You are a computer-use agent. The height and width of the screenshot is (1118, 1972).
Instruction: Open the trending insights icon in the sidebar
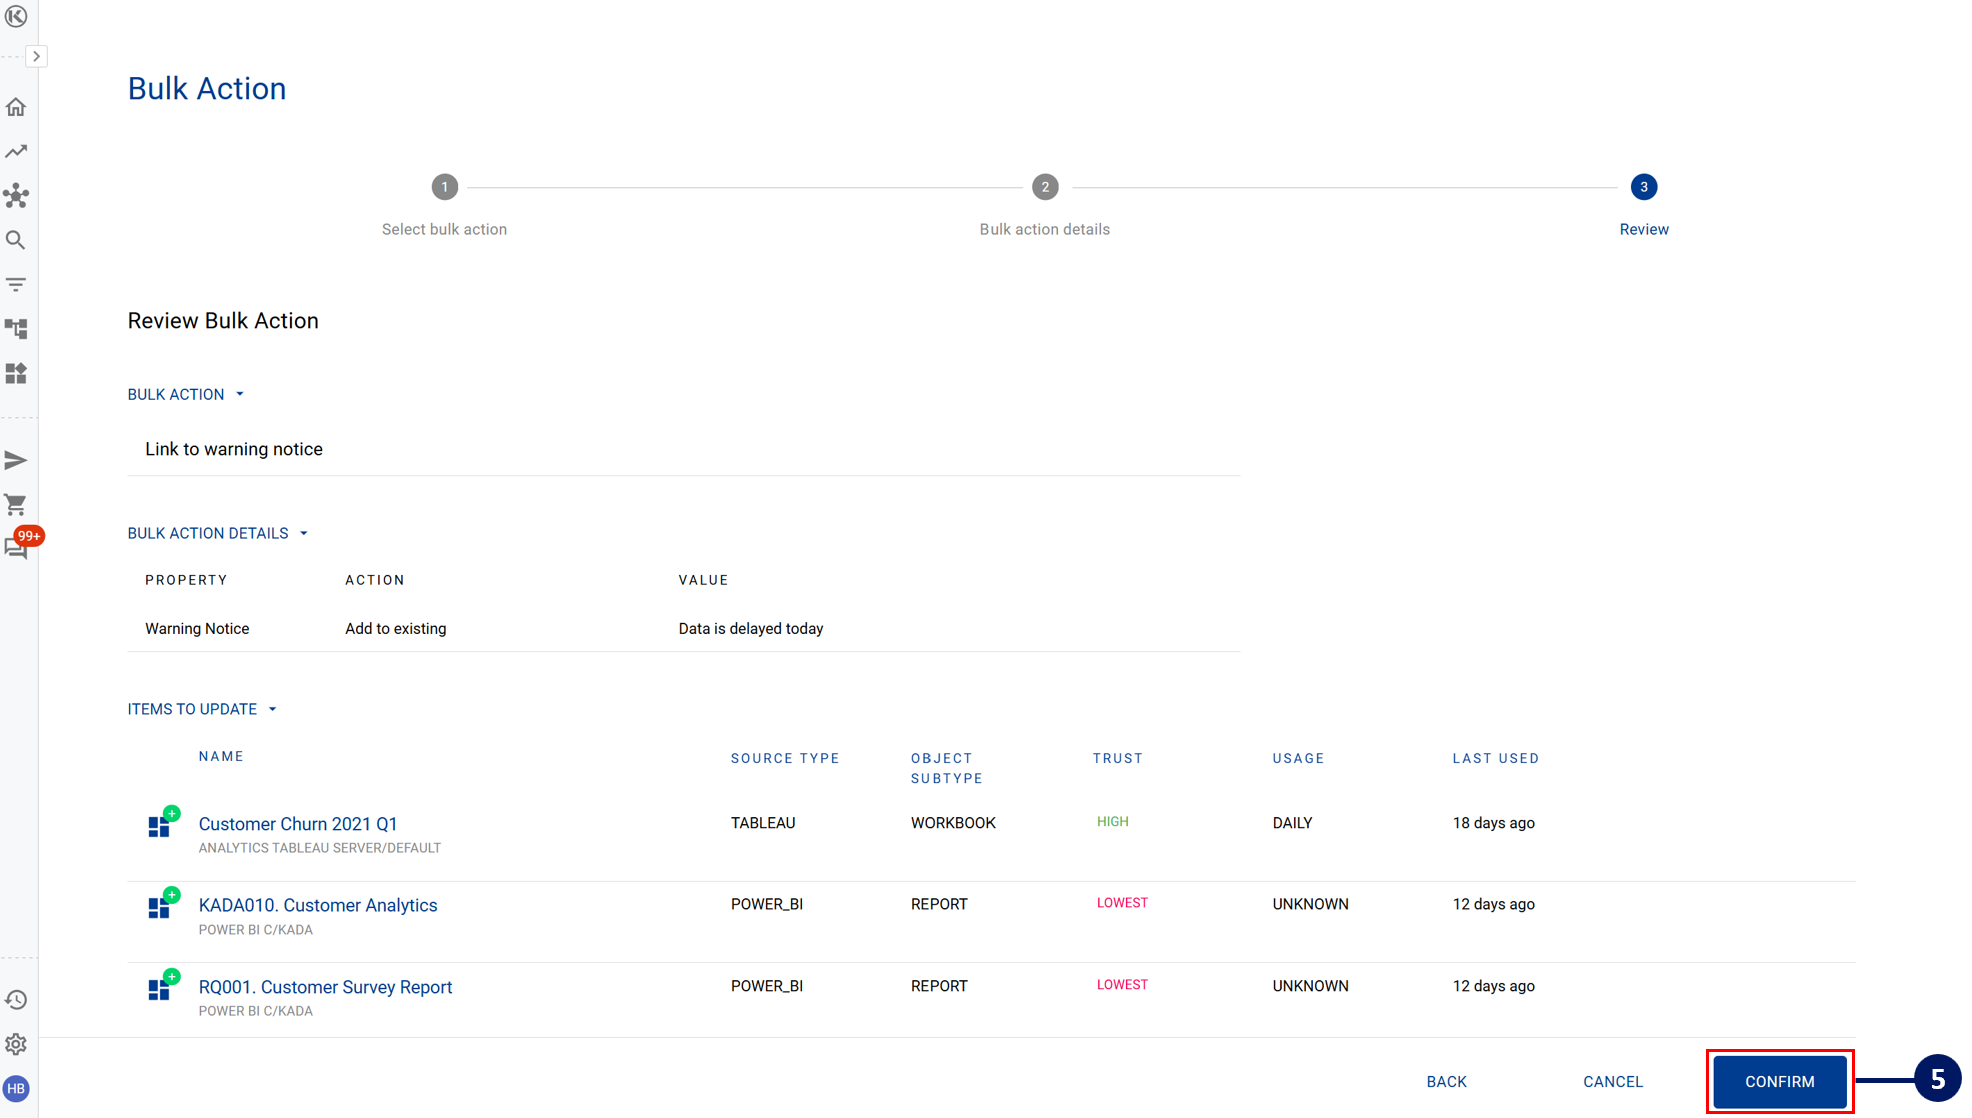pos(16,152)
